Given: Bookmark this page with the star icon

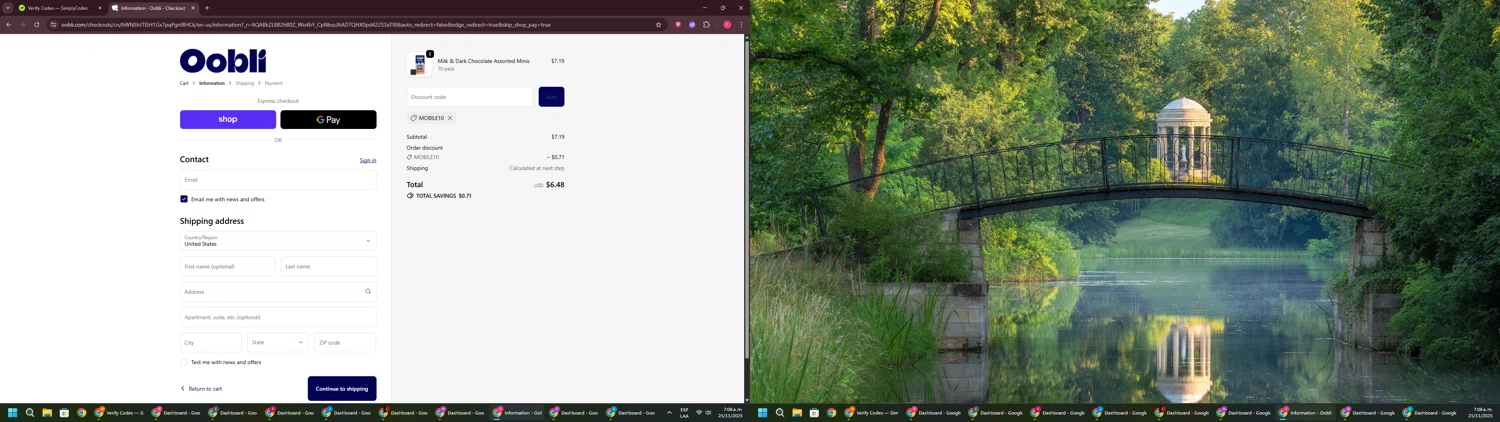Looking at the screenshot, I should click(x=658, y=25).
